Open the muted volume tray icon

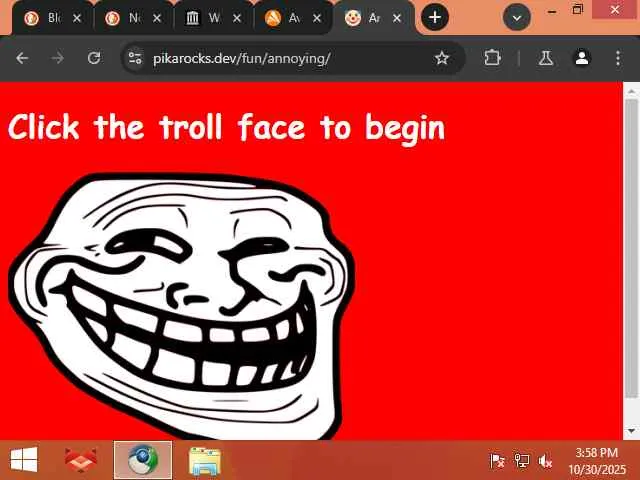545,461
